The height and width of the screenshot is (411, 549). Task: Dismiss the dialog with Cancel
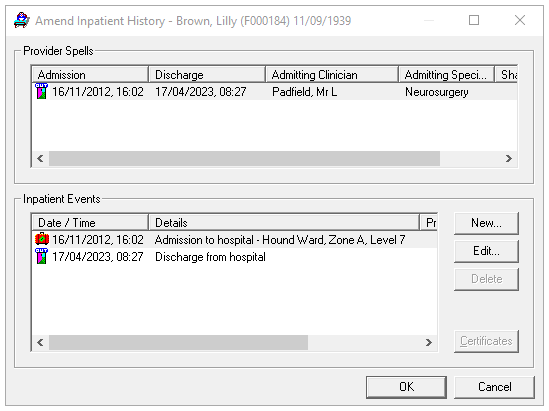point(494,387)
